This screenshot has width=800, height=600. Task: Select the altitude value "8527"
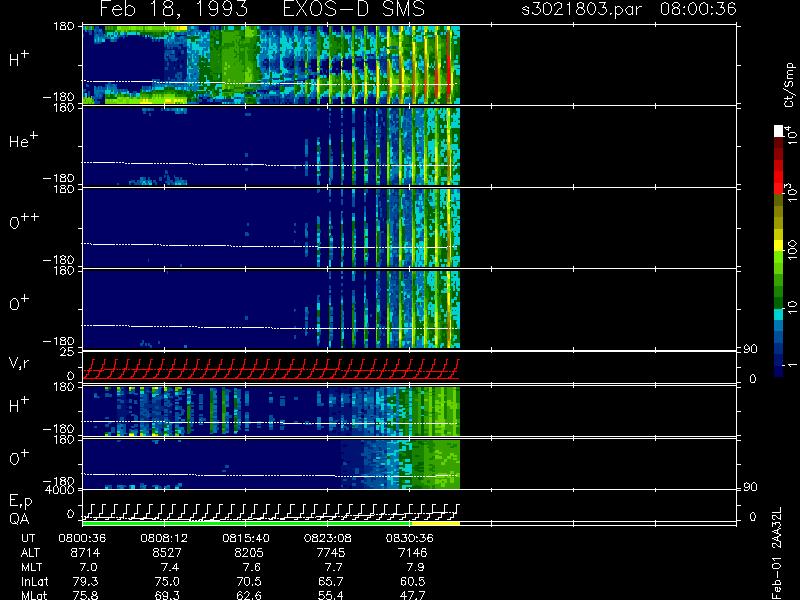point(167,553)
